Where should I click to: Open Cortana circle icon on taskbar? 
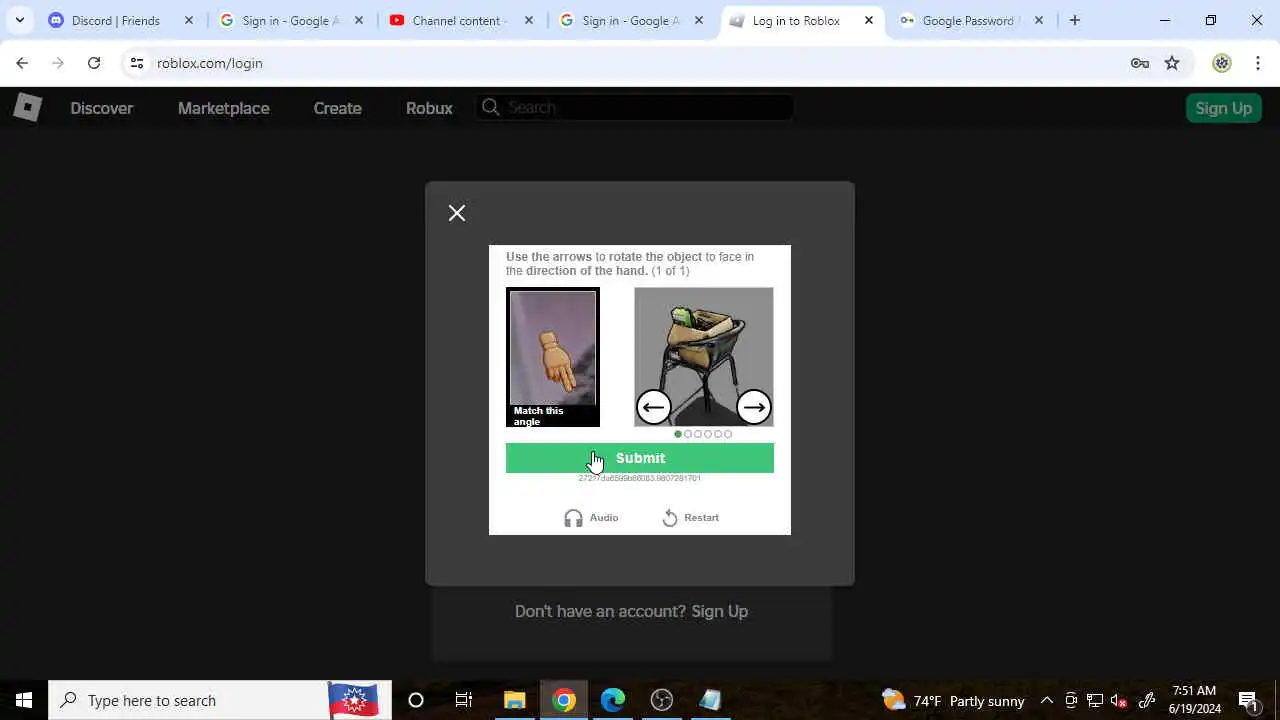(416, 700)
